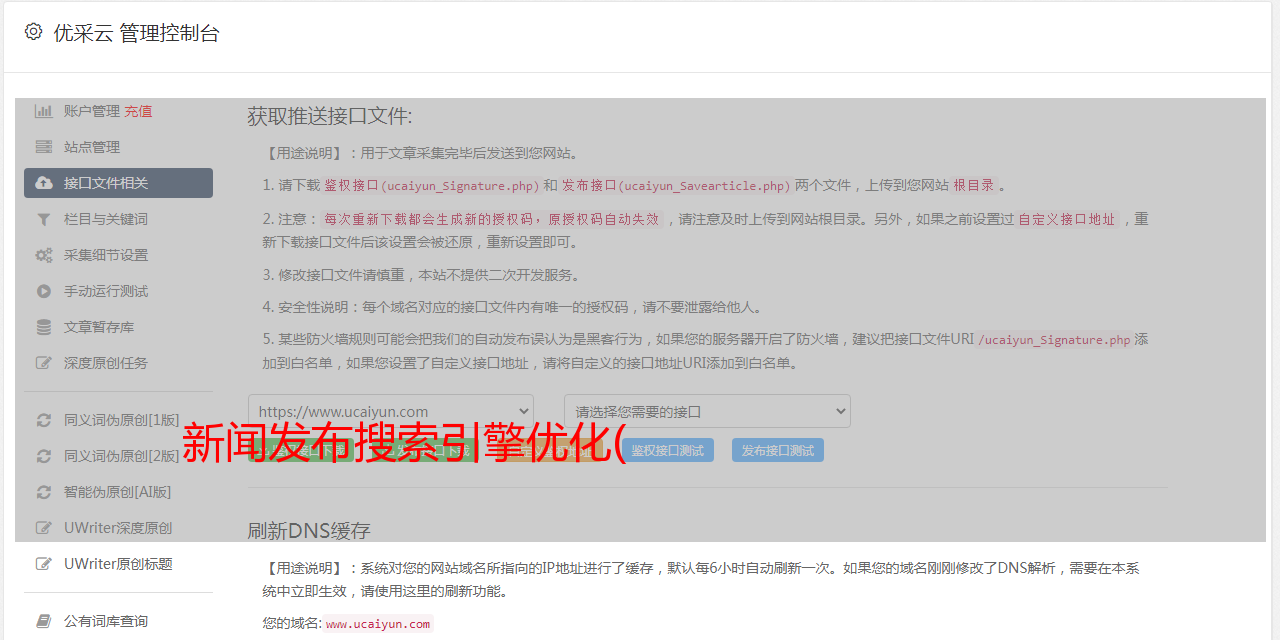Click the gear icon beside 优采云 管理控制台

tap(33, 32)
